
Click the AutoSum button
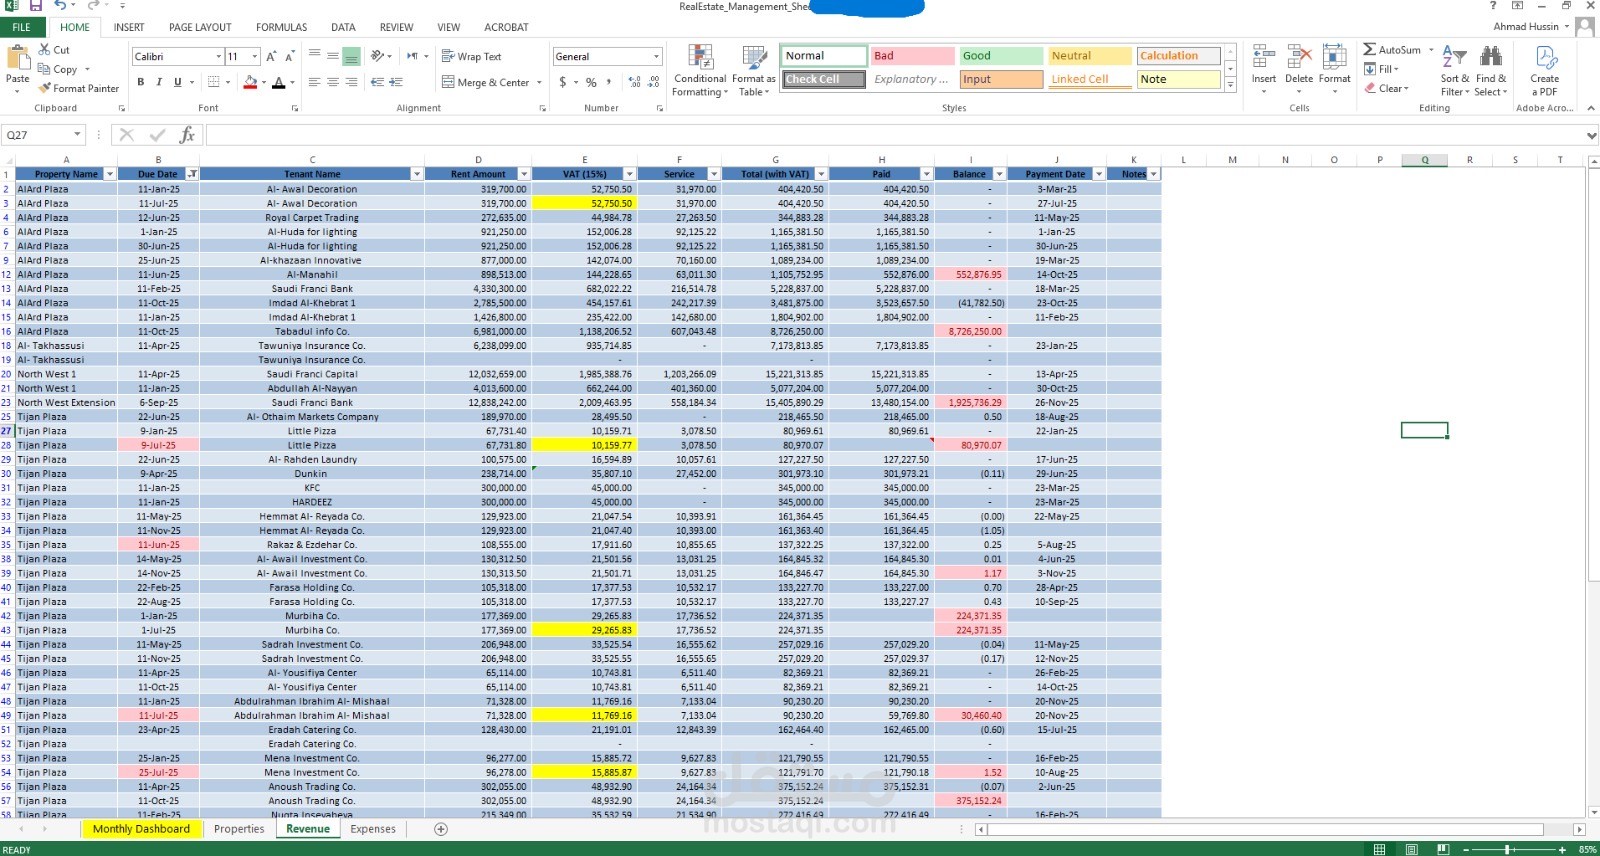(x=1392, y=50)
